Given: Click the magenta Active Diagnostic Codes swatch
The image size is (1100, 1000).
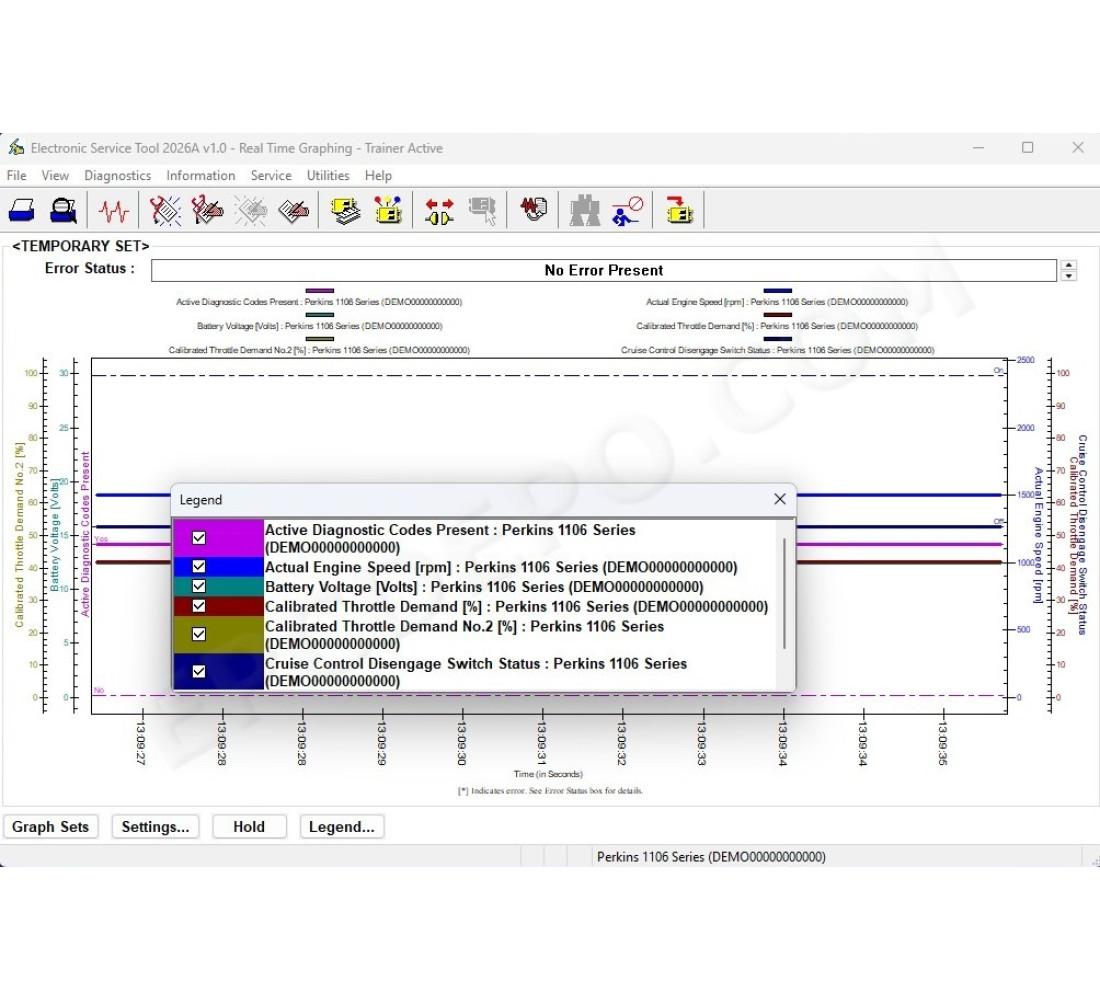Looking at the screenshot, I should 218,538.
